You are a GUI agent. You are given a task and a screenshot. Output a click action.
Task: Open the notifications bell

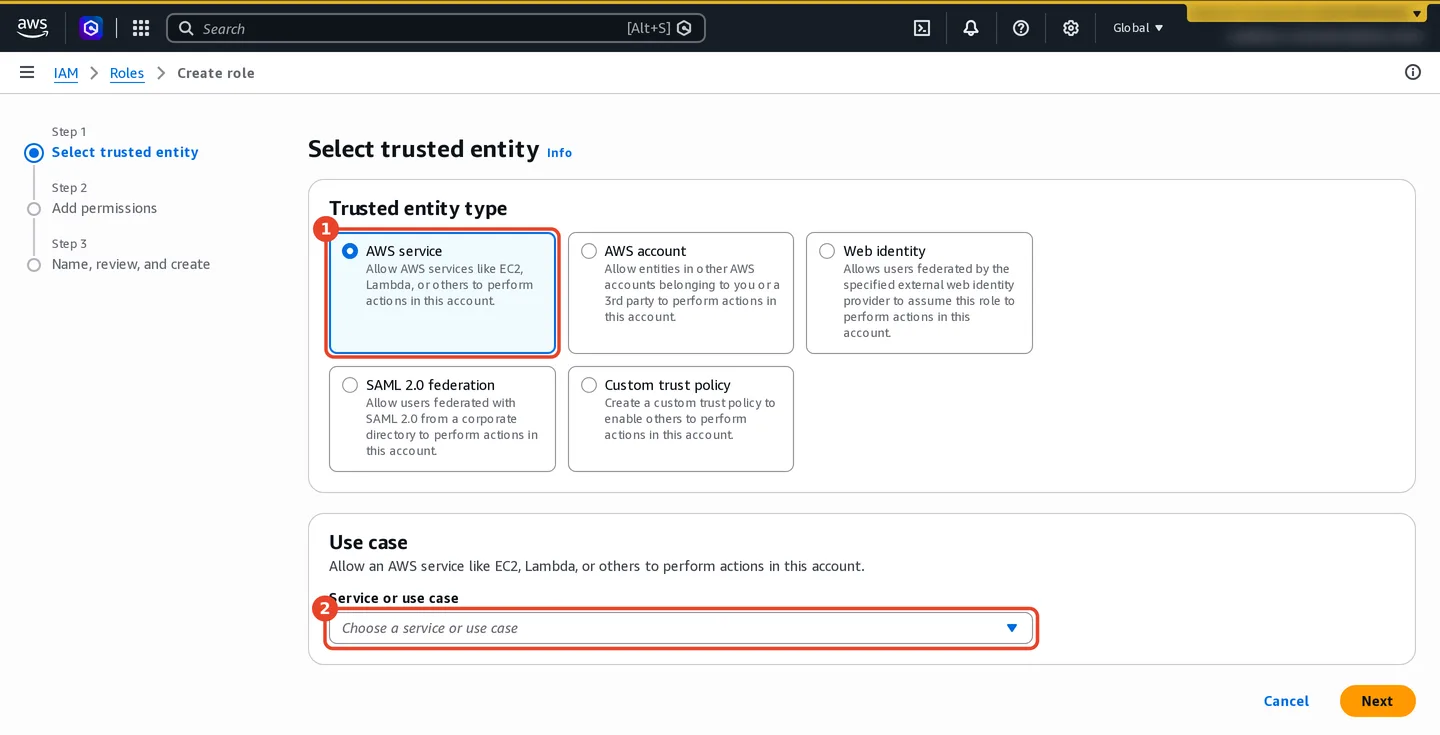(971, 28)
